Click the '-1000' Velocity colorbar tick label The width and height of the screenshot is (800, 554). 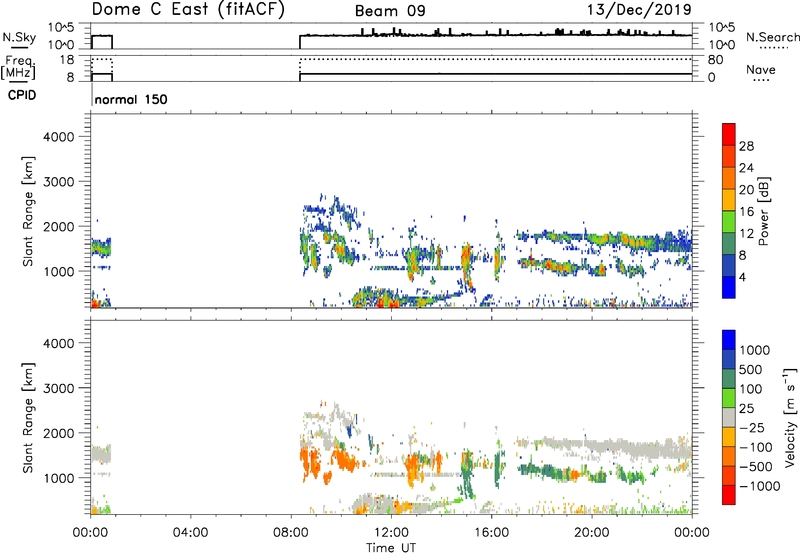(x=759, y=486)
